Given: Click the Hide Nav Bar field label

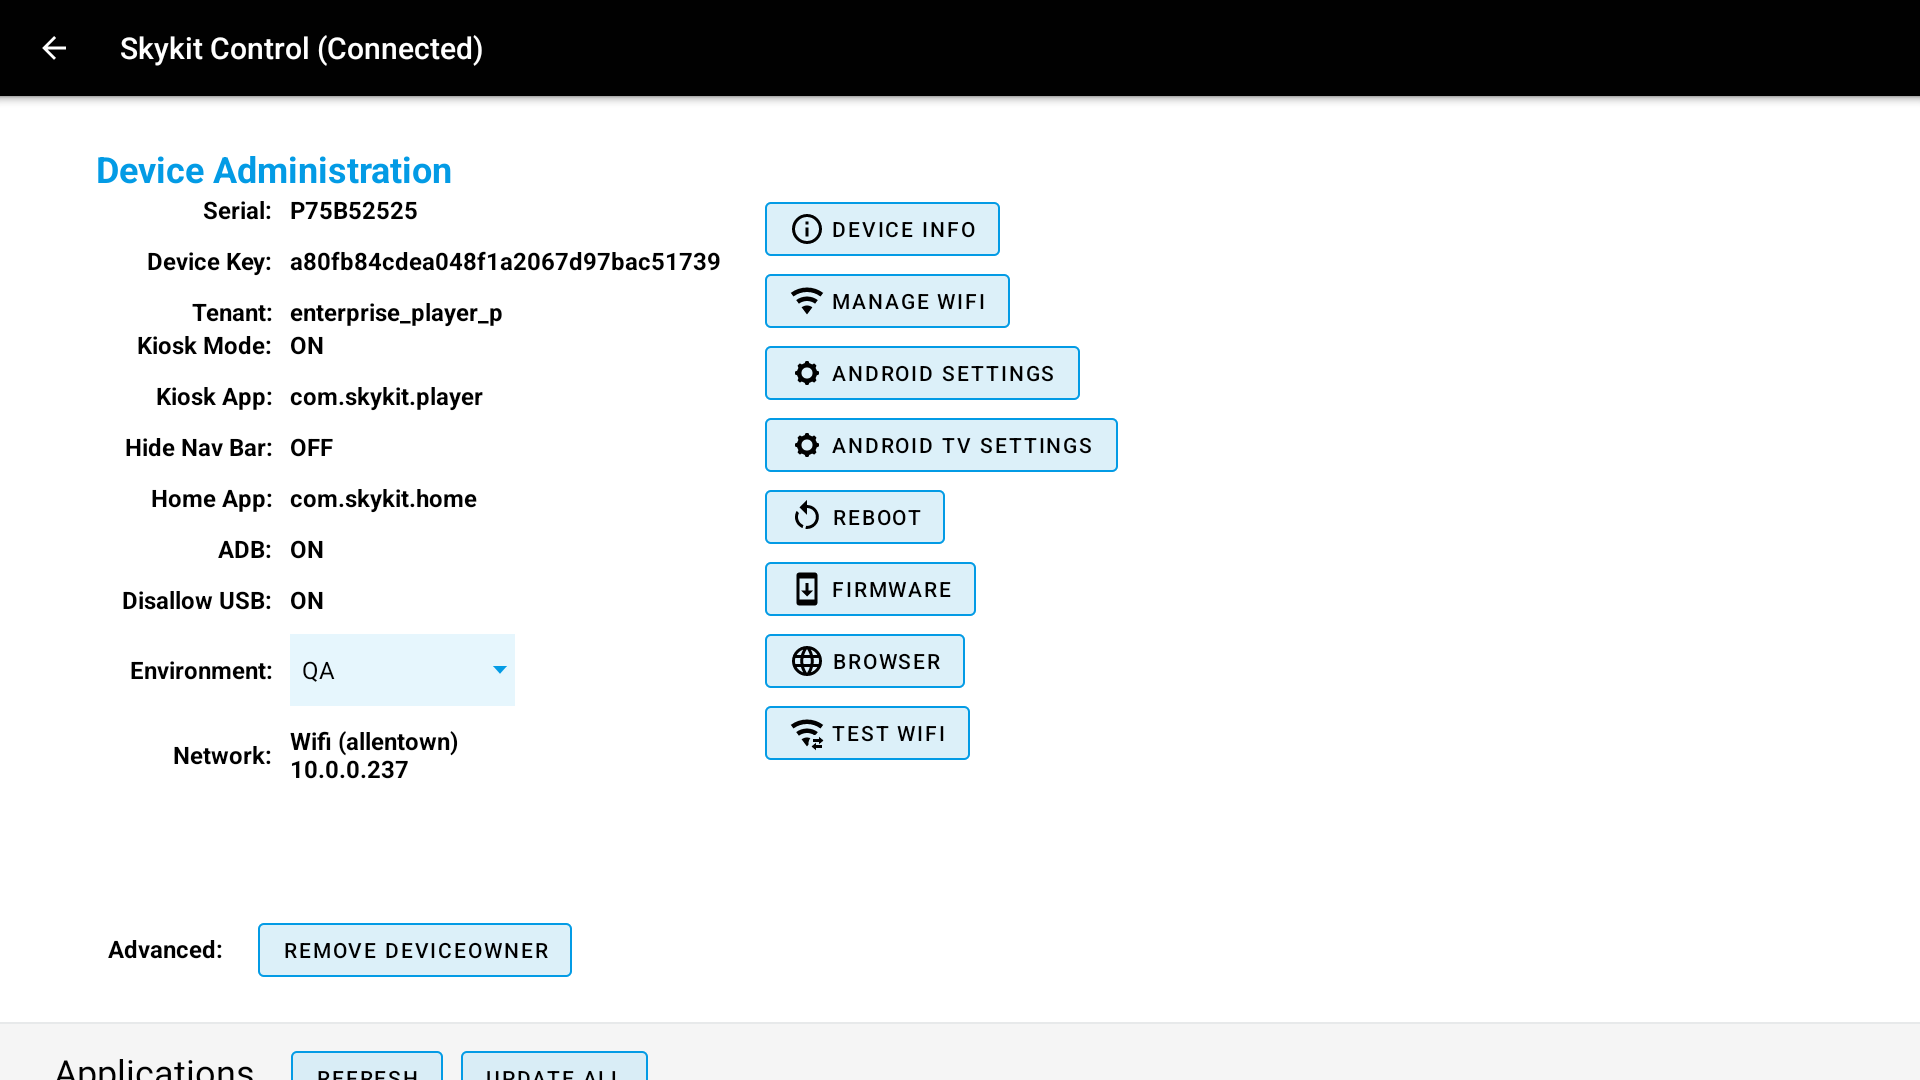Looking at the screenshot, I should click(198, 448).
